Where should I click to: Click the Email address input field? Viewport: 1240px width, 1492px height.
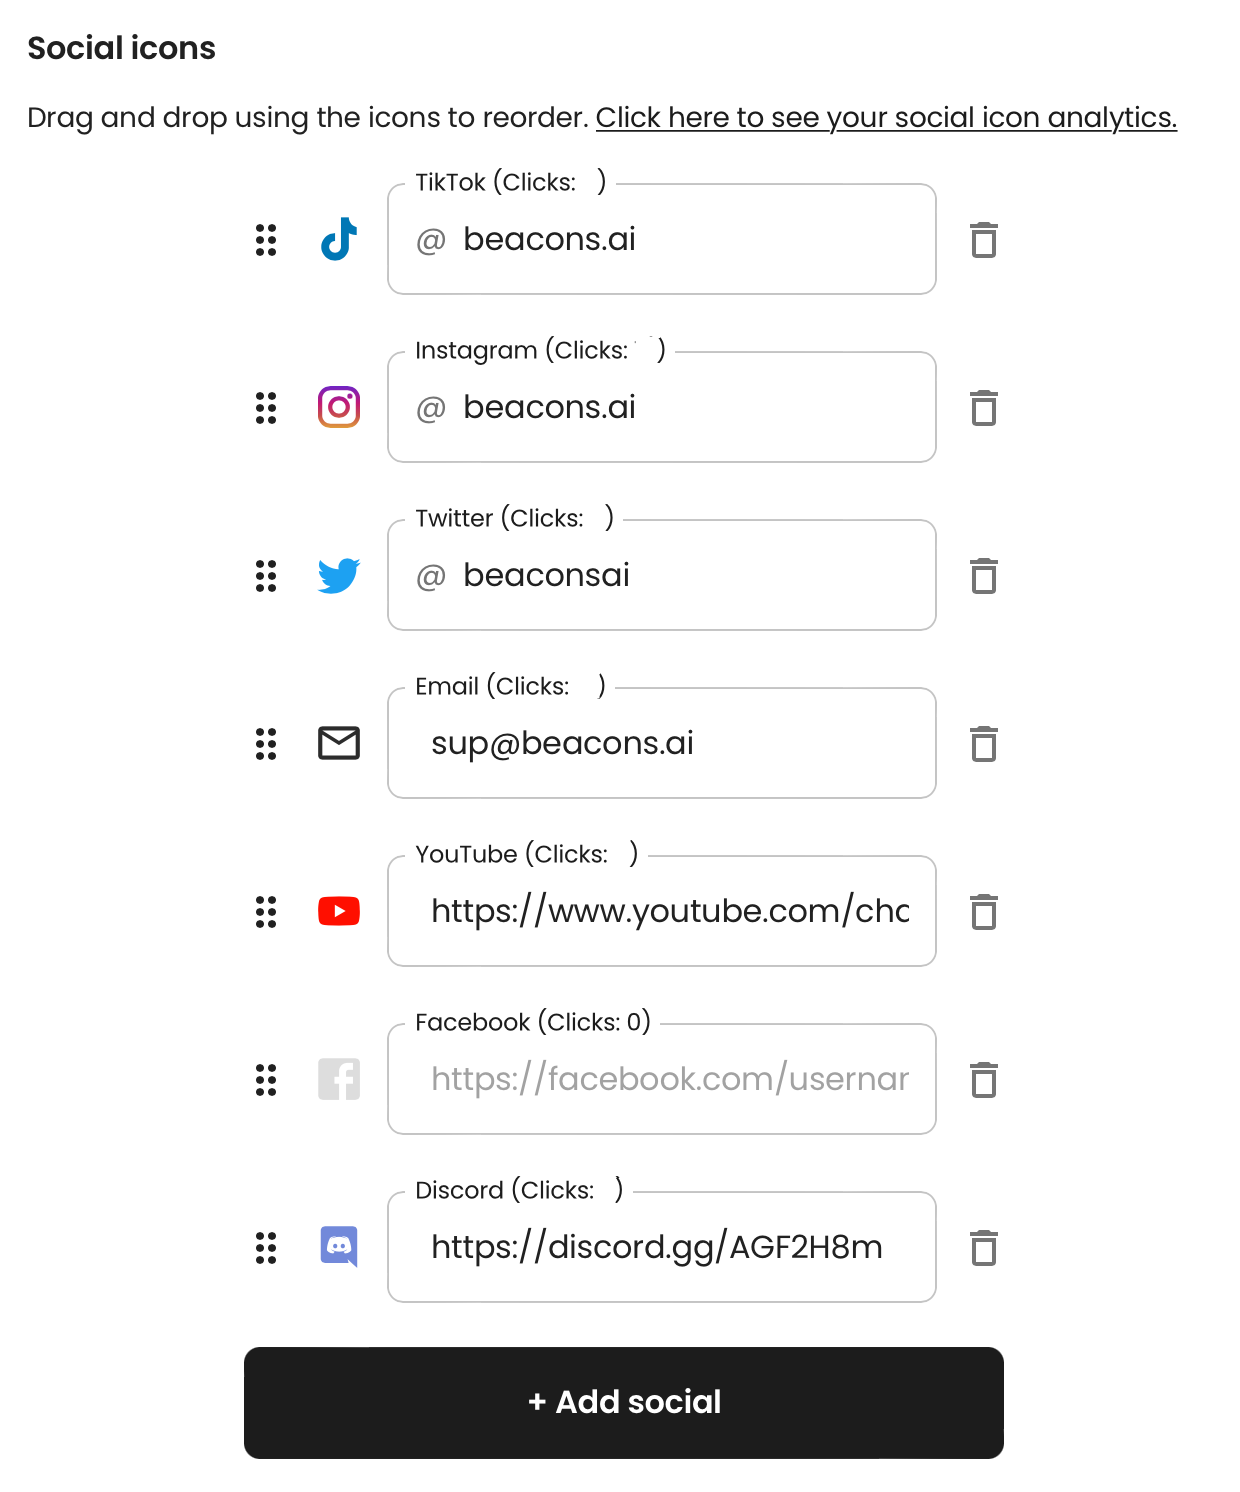point(662,743)
